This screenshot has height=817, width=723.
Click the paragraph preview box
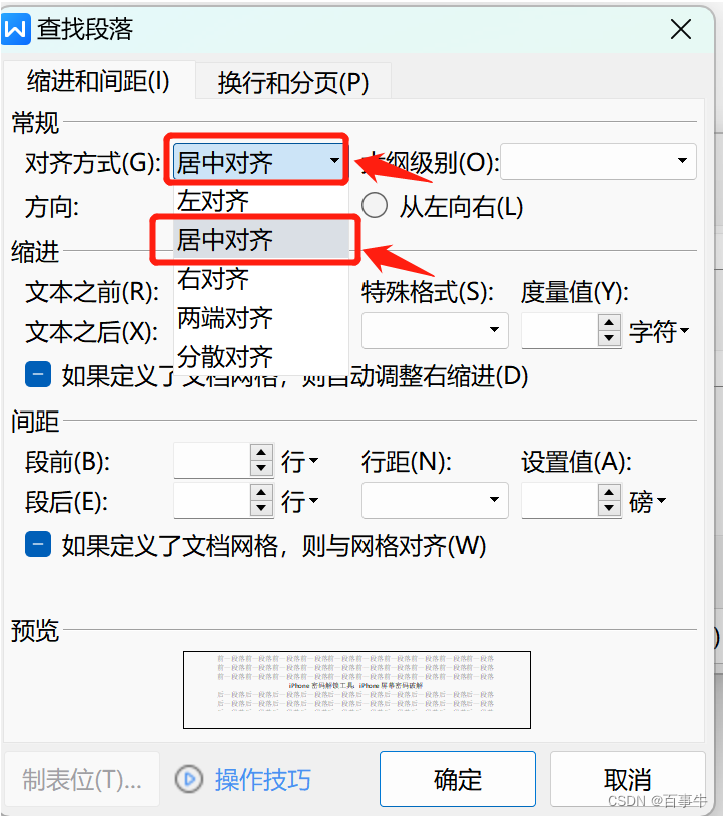357,690
